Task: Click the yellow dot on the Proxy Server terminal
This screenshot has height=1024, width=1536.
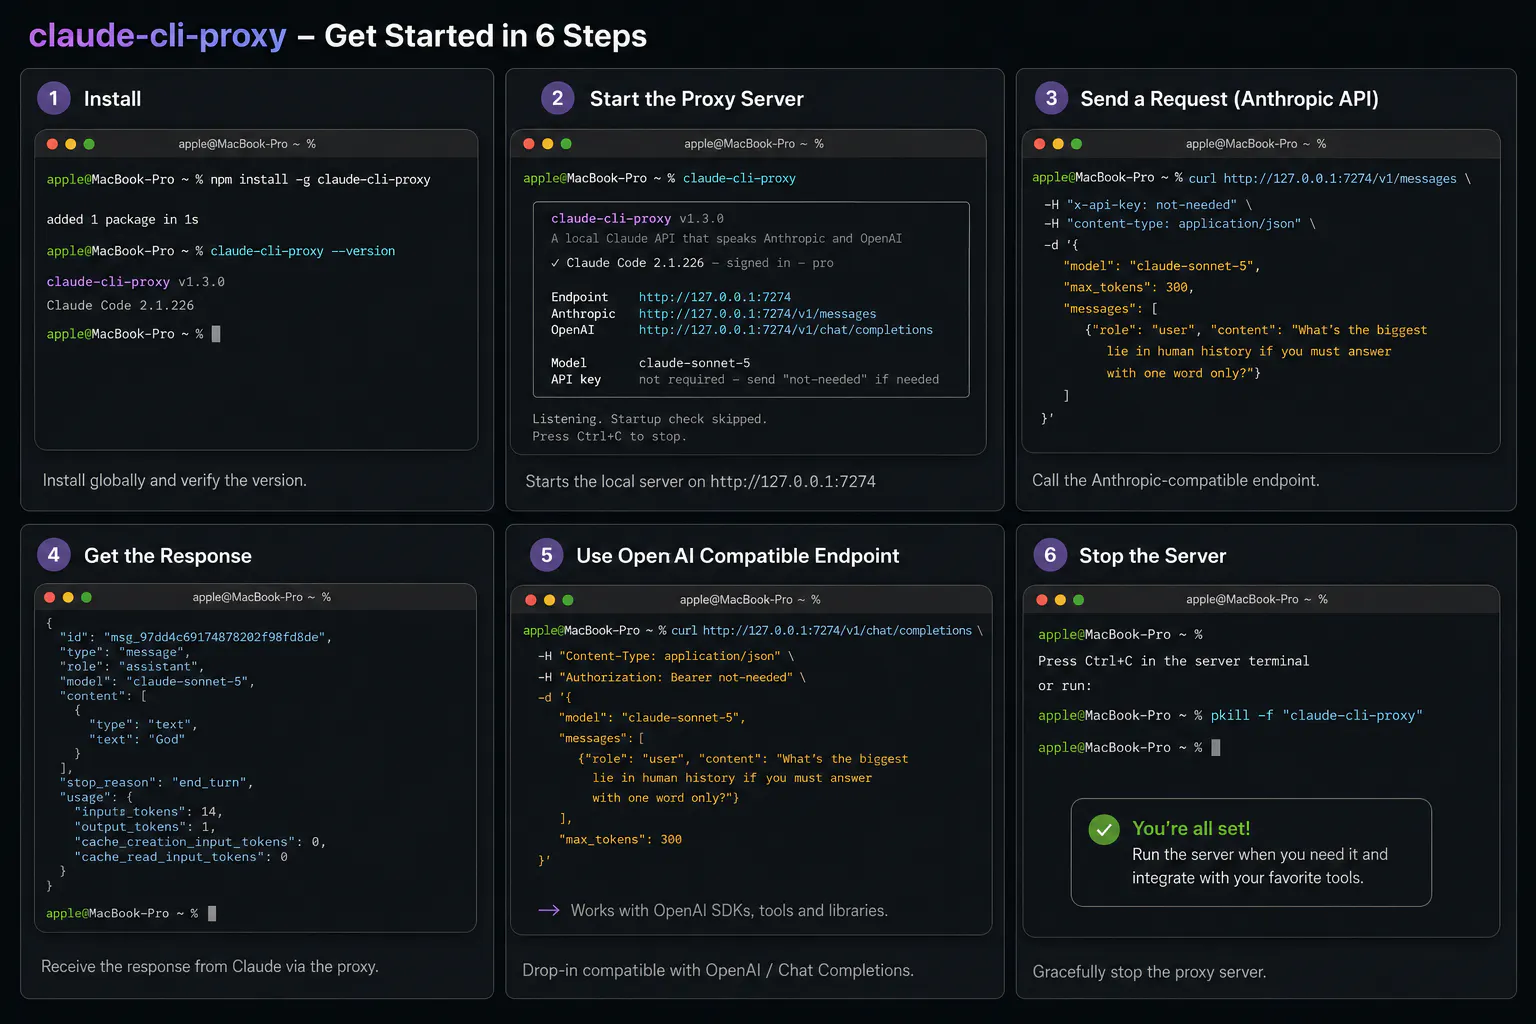Action: pos(547,144)
